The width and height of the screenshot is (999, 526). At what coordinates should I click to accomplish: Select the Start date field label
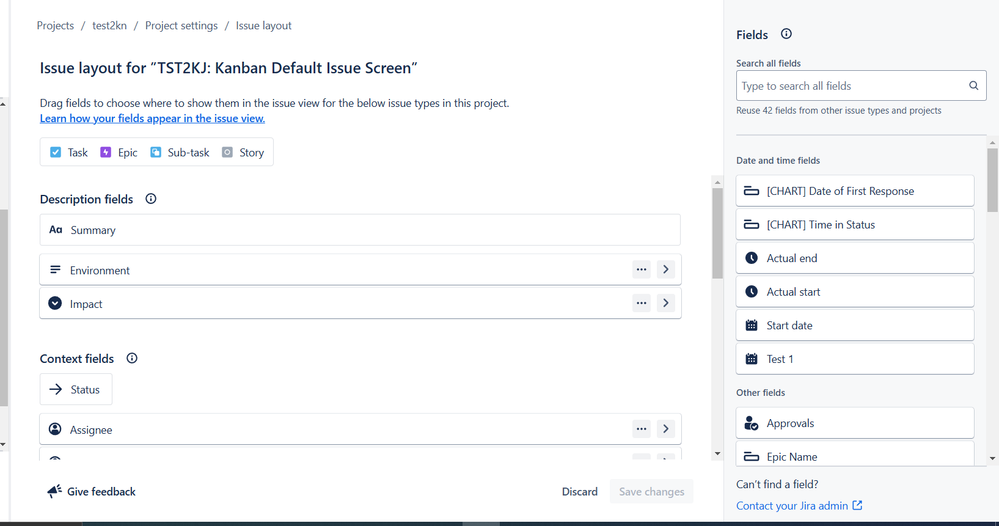(x=789, y=325)
